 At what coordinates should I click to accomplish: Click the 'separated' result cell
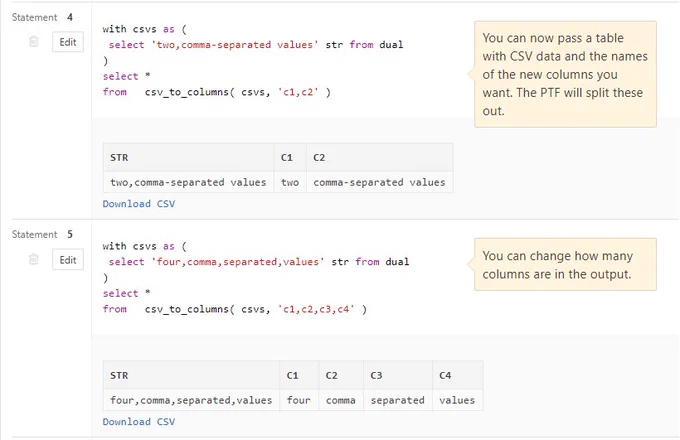398,400
